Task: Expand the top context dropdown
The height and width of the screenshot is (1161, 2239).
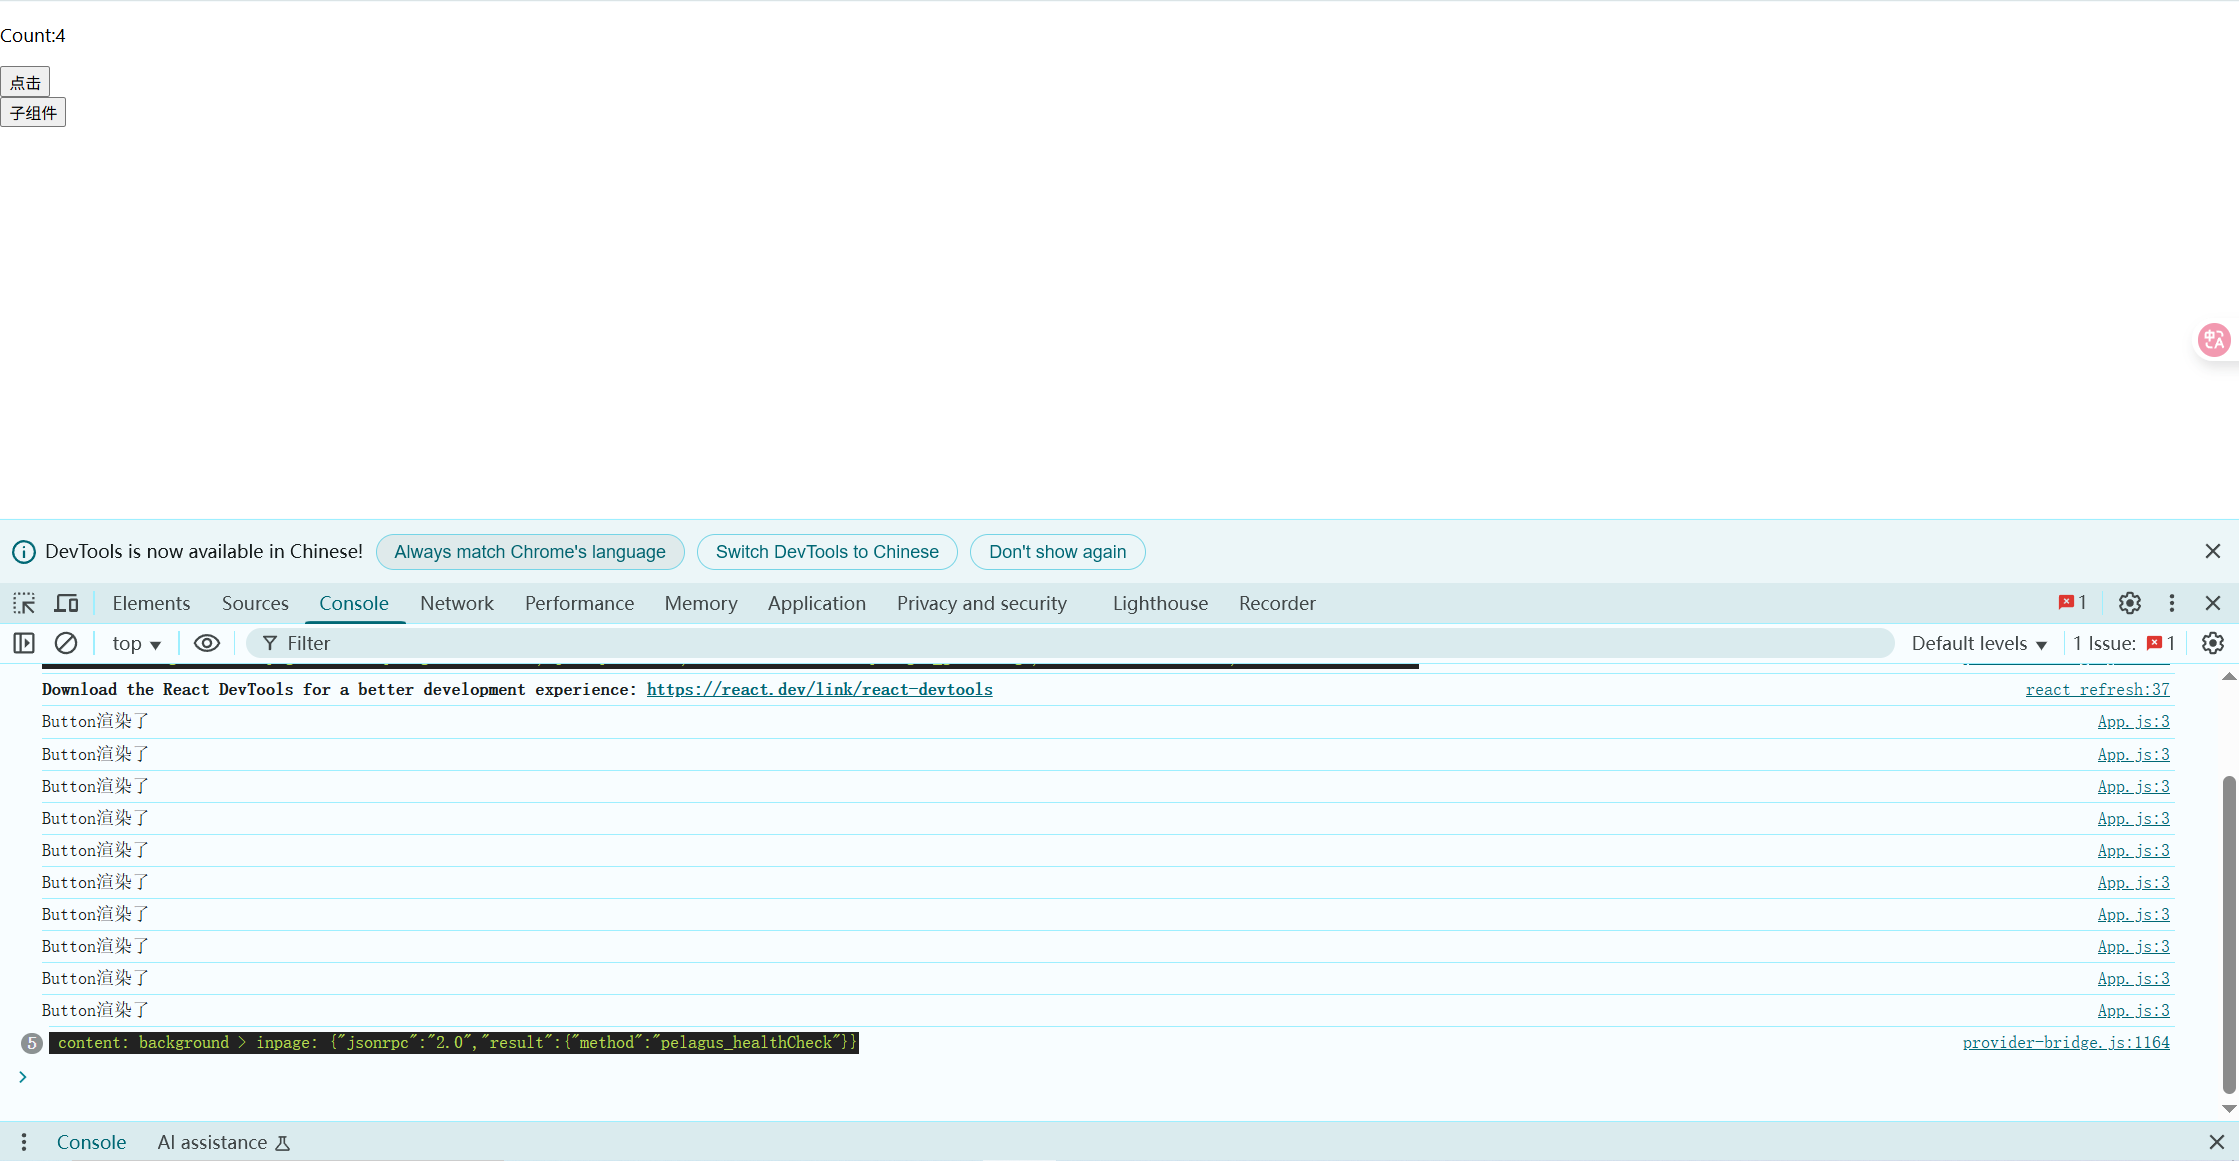Action: pyautogui.click(x=136, y=643)
